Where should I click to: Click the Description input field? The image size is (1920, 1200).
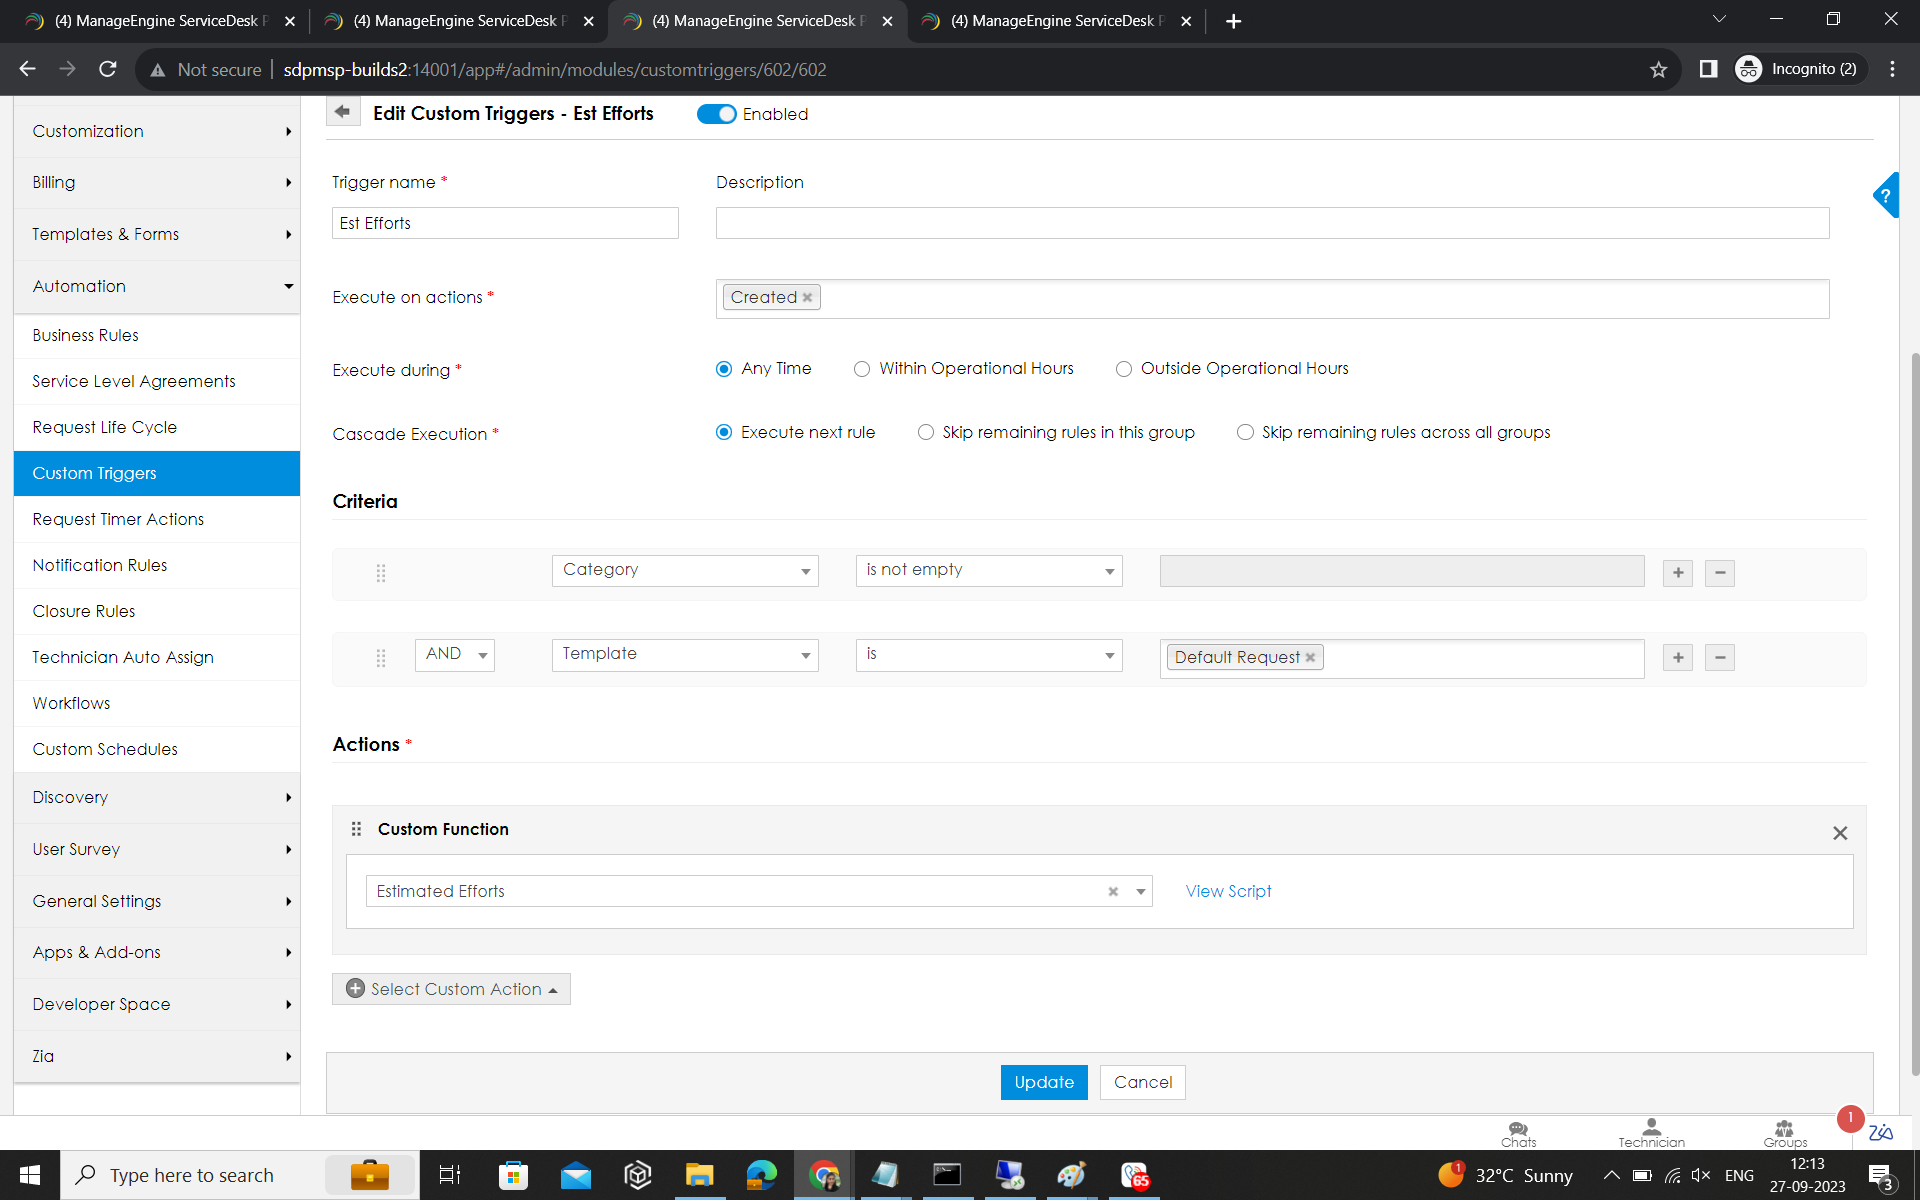(1271, 223)
